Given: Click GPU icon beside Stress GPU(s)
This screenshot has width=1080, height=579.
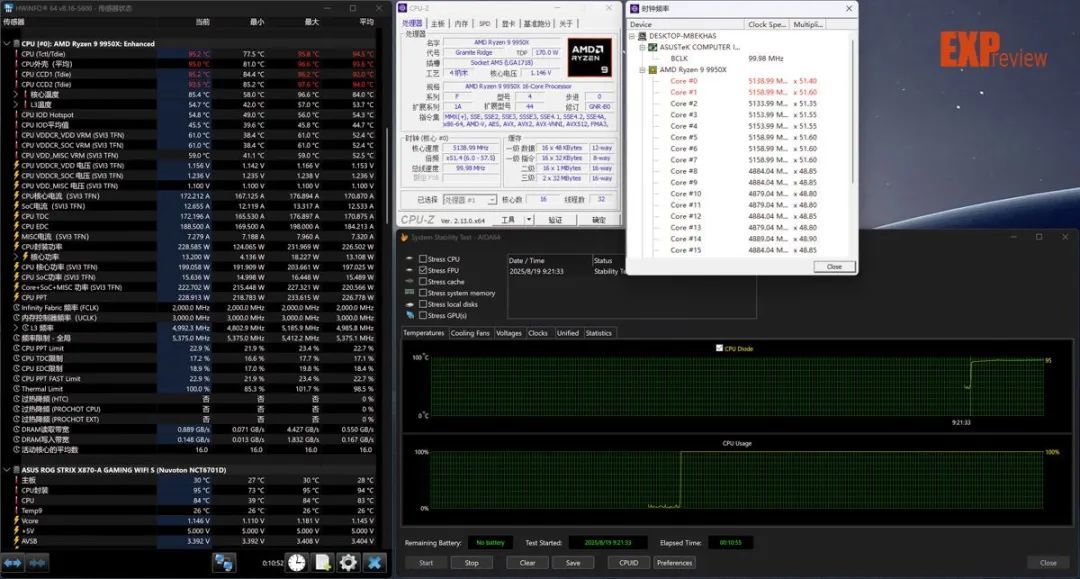Looking at the screenshot, I should [409, 315].
